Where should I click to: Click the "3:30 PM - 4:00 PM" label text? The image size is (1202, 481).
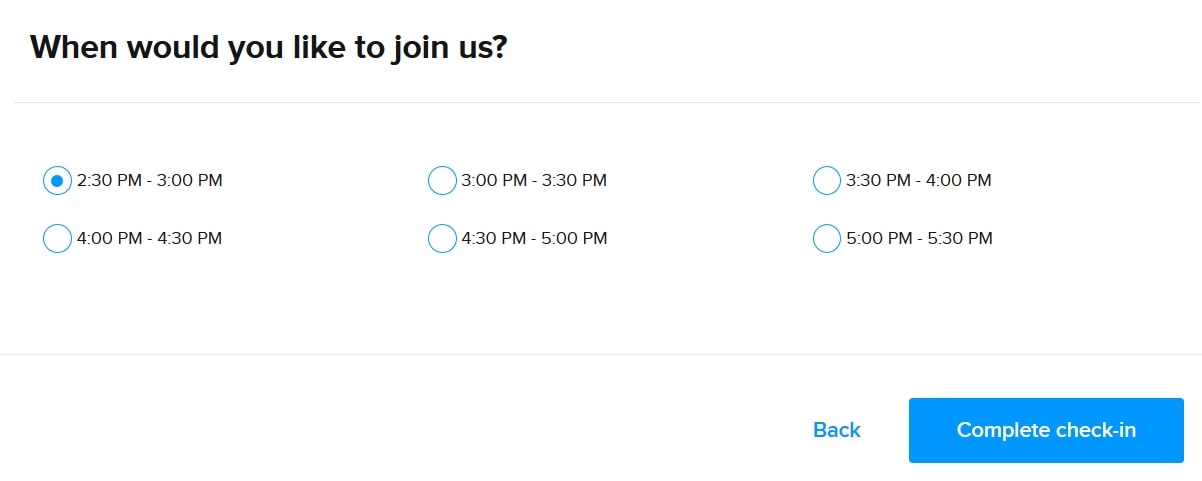(x=919, y=181)
